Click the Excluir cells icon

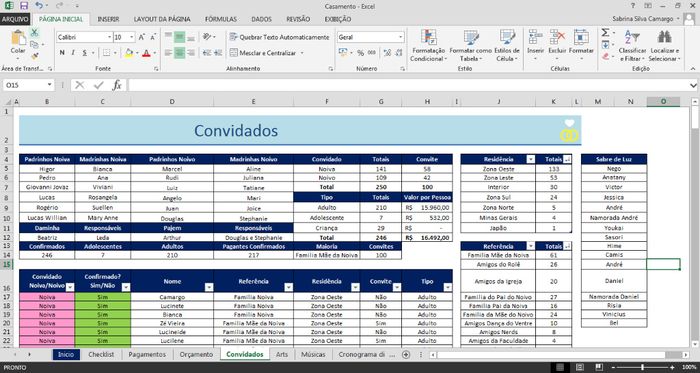(557, 37)
